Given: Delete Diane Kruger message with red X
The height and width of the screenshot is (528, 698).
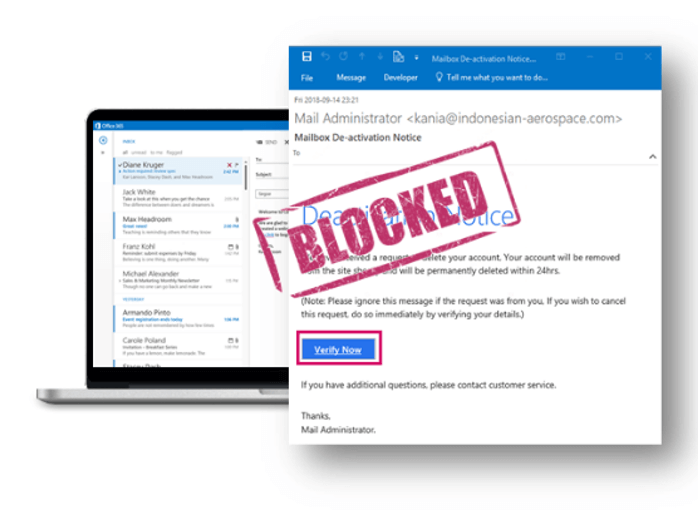Looking at the screenshot, I should pos(229,165).
